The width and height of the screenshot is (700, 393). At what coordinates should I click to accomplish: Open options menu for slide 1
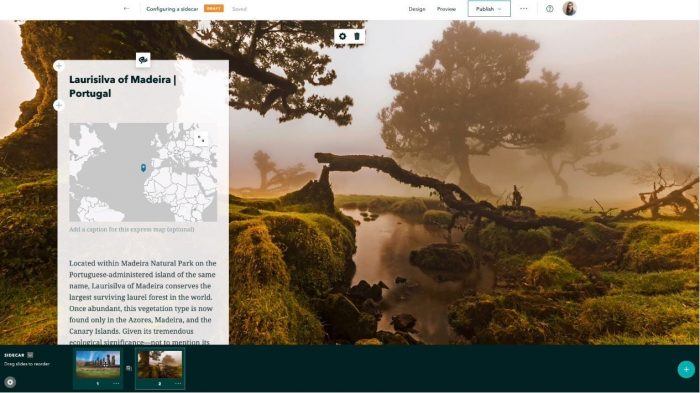pos(116,384)
